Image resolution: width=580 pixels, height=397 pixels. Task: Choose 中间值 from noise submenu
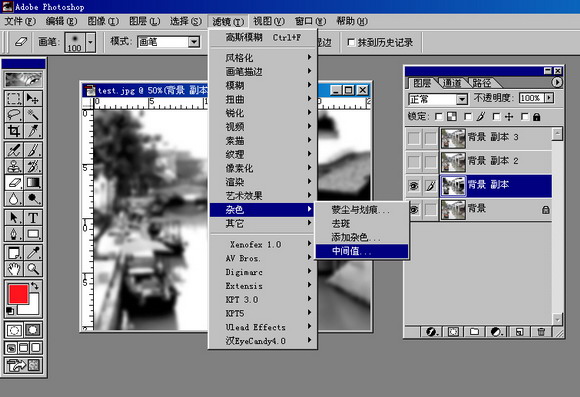[x=362, y=251]
